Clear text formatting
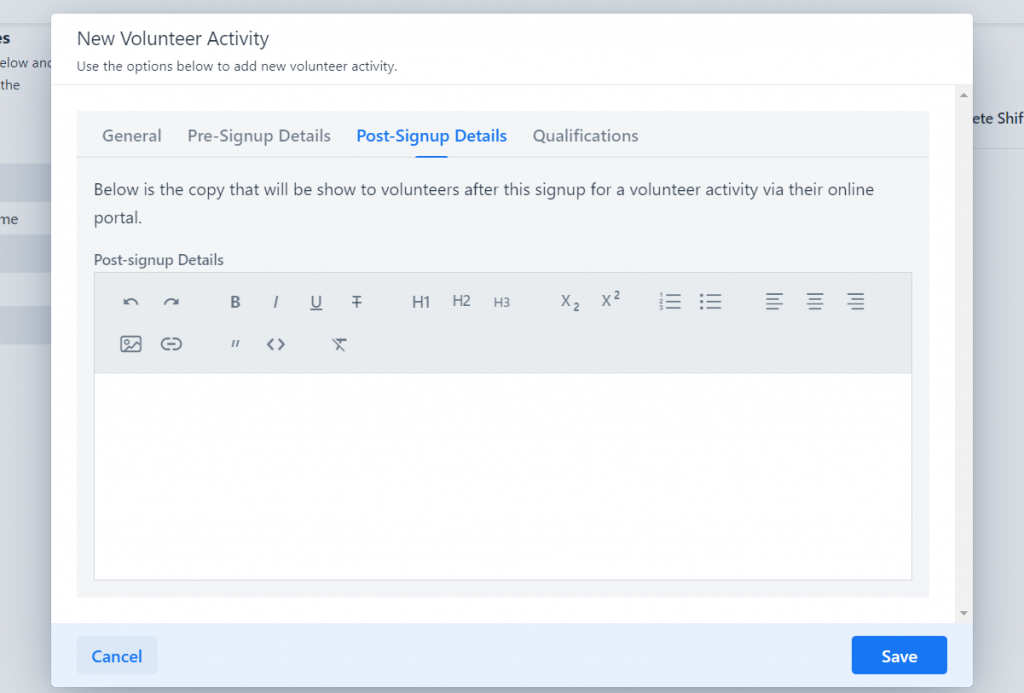Image resolution: width=1024 pixels, height=693 pixels. click(x=339, y=344)
